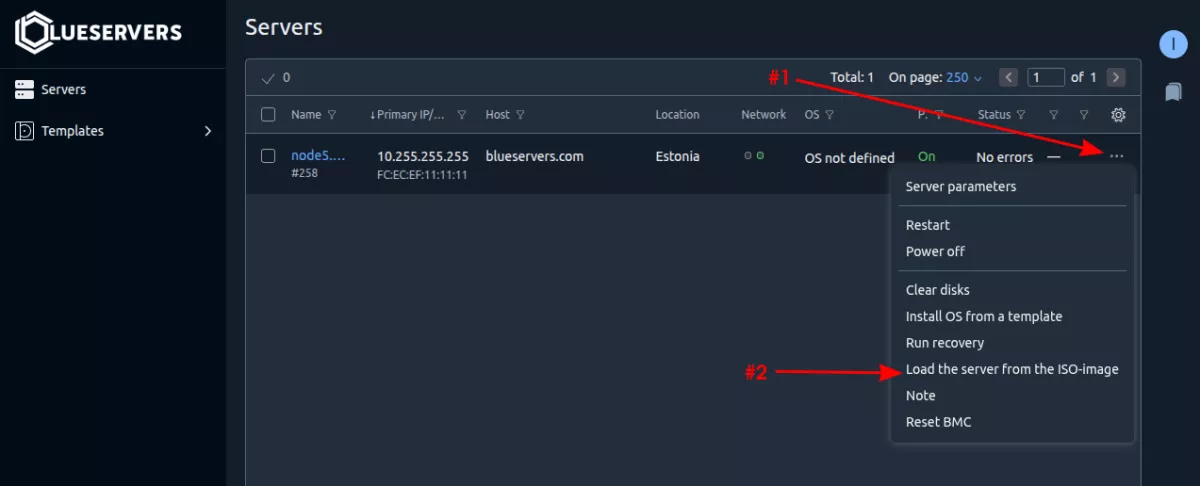The height and width of the screenshot is (486, 1200).
Task: Open the bookmarks icon on right panel
Action: 1173,92
